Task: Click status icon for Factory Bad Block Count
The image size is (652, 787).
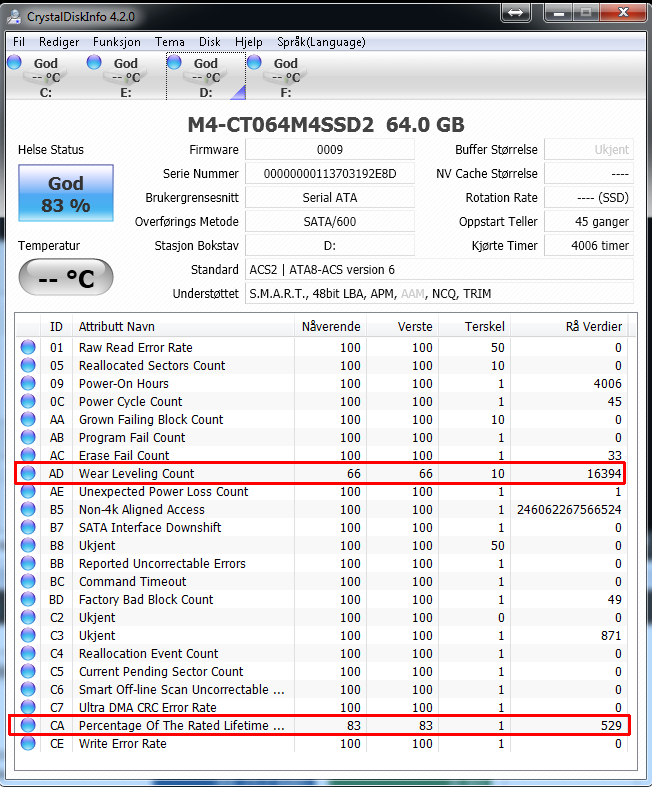Action: (28, 600)
